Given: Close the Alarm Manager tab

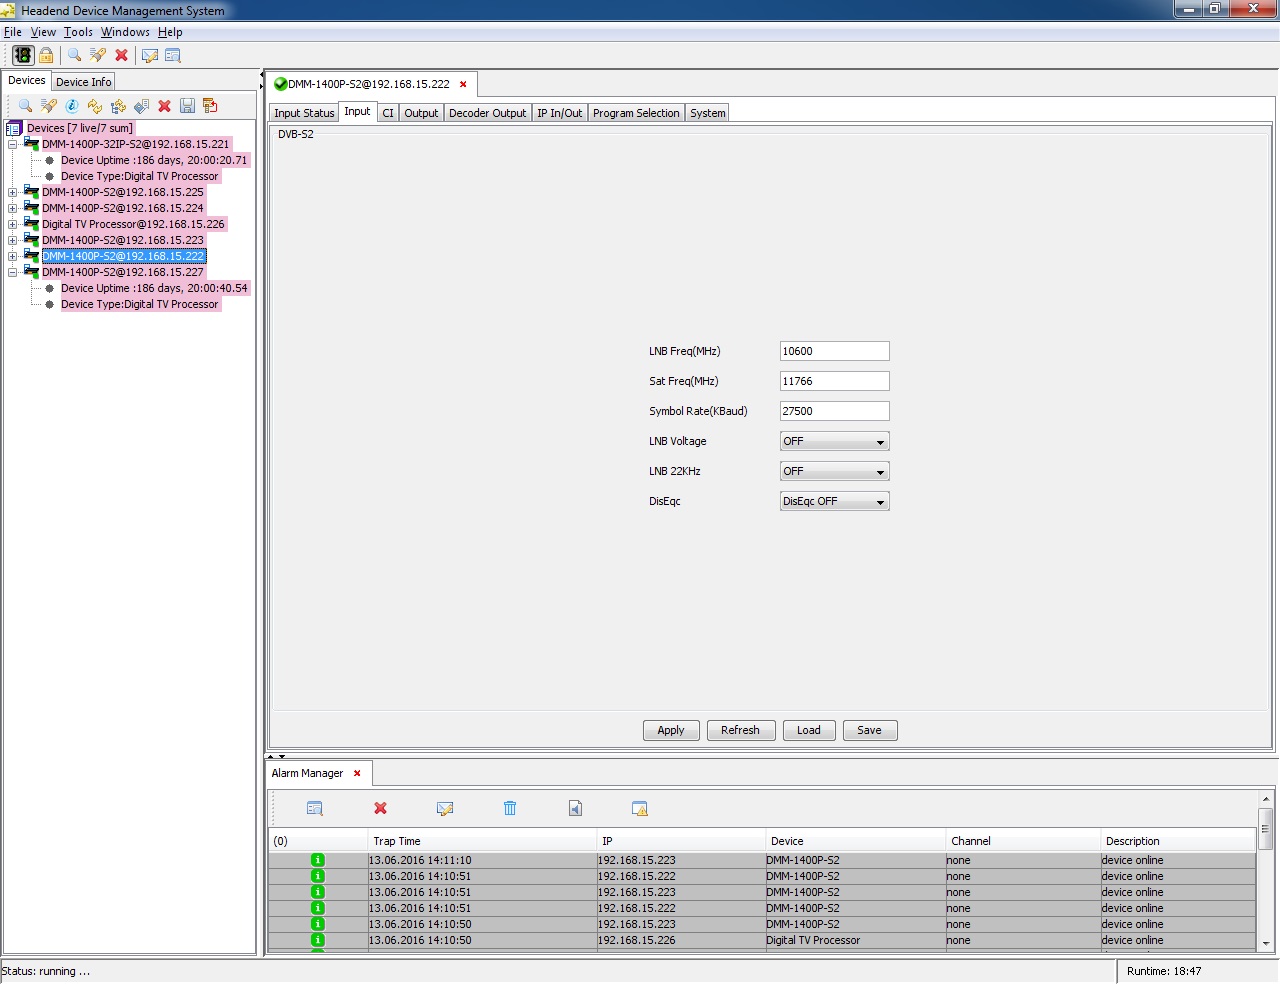Looking at the screenshot, I should coord(357,773).
